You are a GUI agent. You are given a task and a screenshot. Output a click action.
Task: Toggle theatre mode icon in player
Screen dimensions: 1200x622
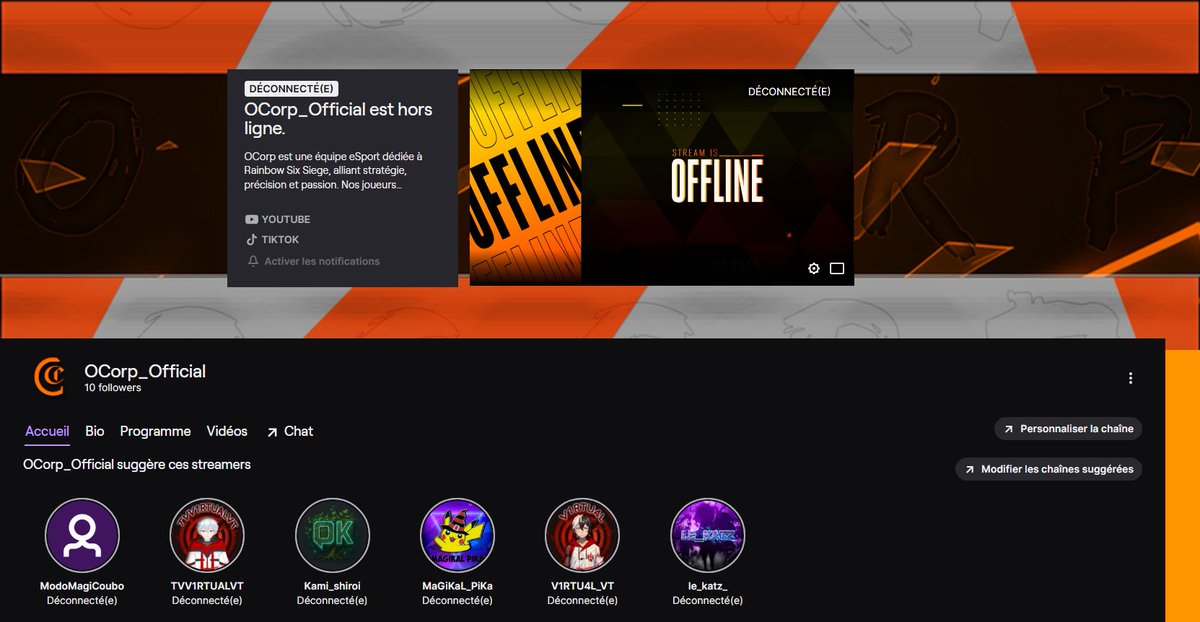837,268
